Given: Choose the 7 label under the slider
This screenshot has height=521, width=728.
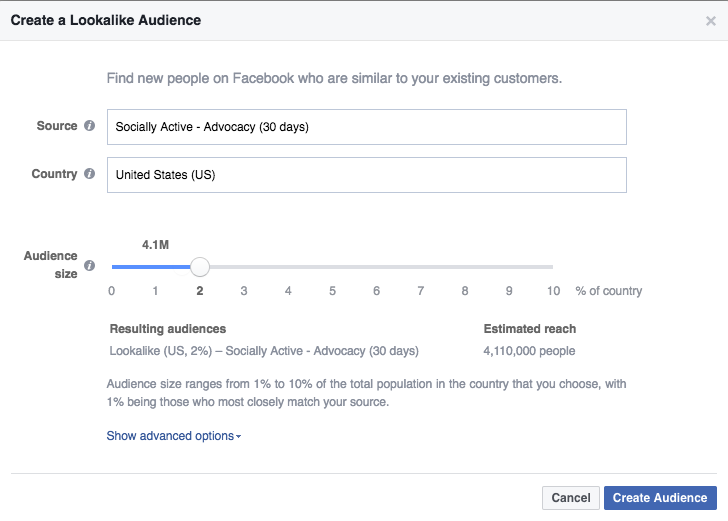Looking at the screenshot, I should tap(421, 291).
